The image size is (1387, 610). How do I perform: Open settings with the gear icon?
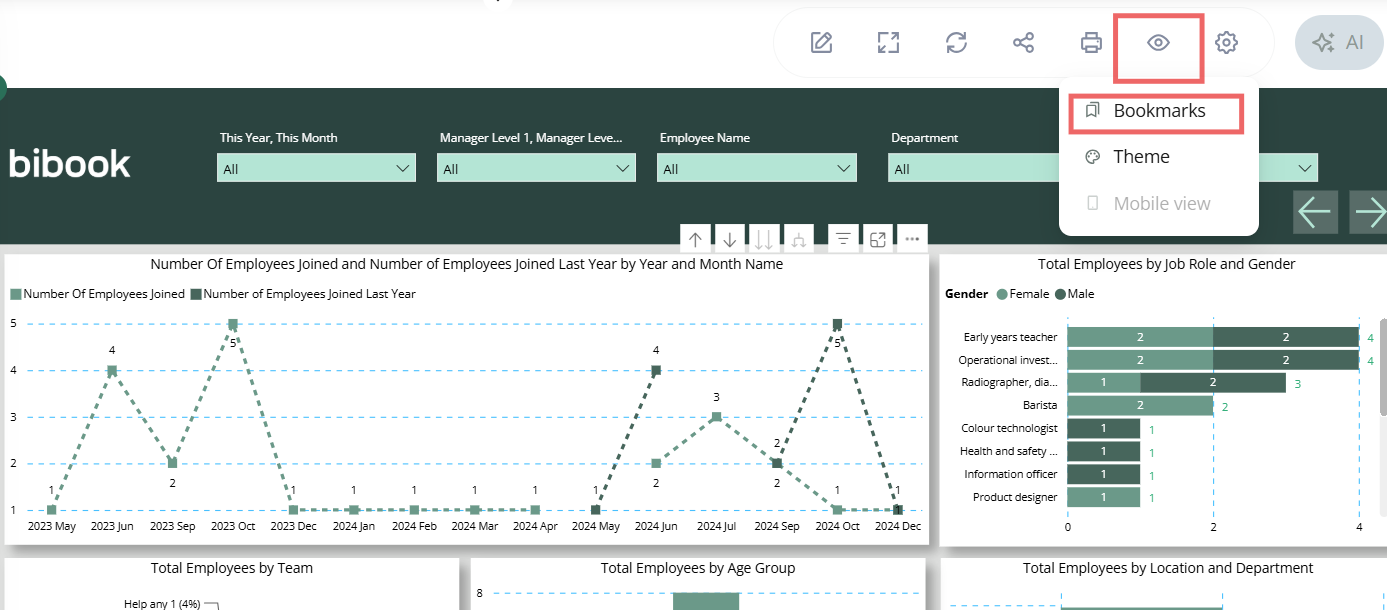click(x=1226, y=43)
